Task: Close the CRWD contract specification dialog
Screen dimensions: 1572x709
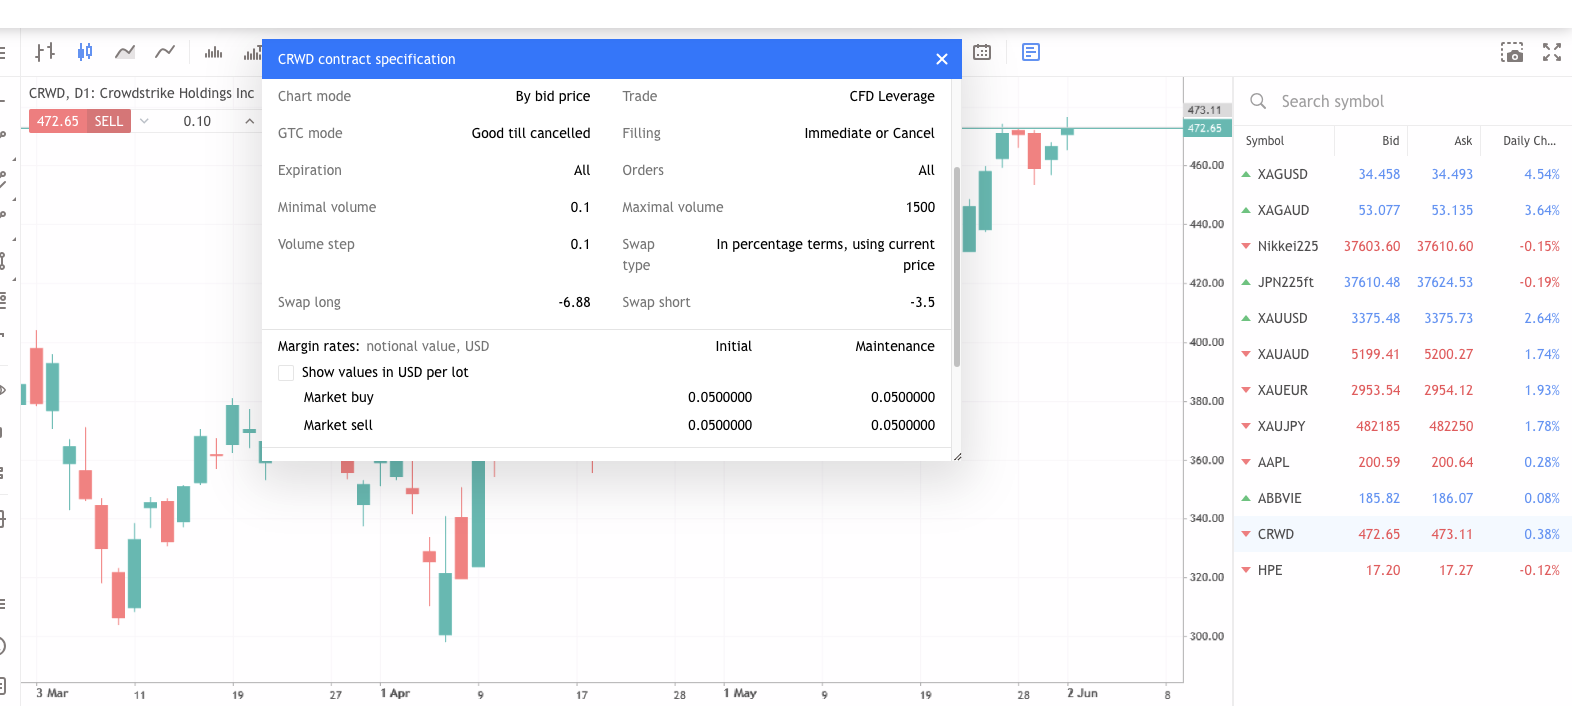Action: pyautogui.click(x=941, y=59)
